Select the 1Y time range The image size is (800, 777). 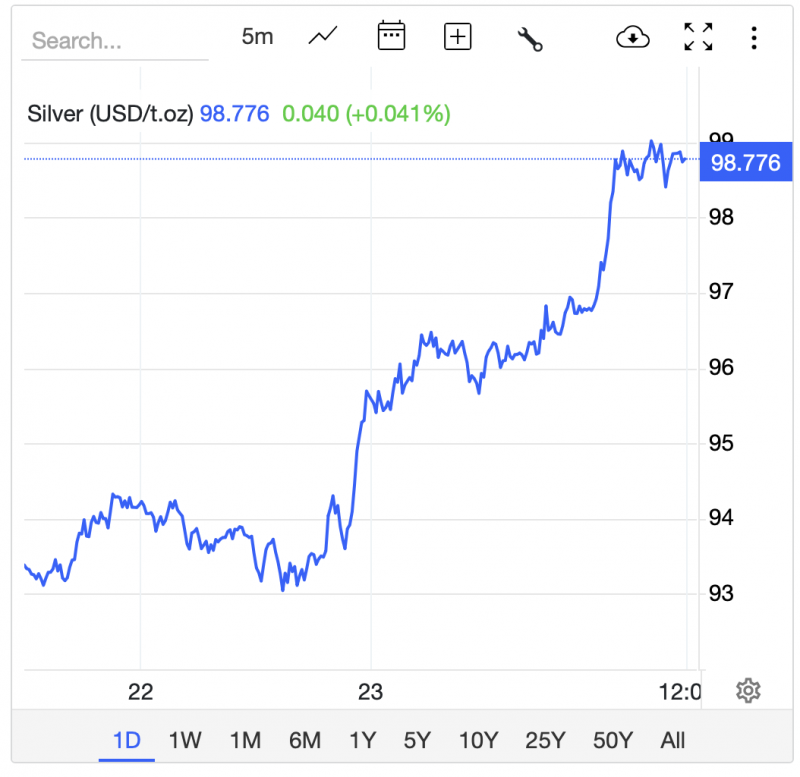(362, 740)
